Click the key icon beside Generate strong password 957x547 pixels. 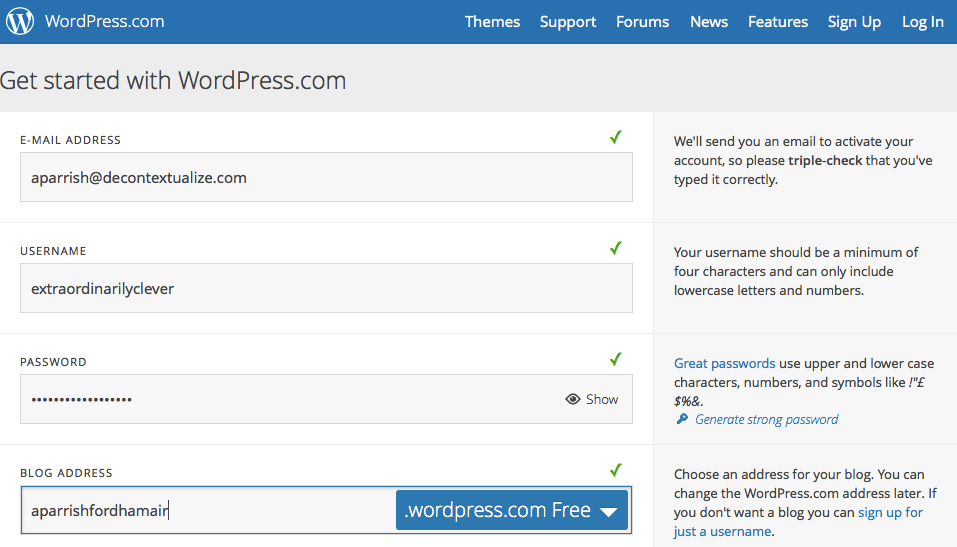pos(682,419)
